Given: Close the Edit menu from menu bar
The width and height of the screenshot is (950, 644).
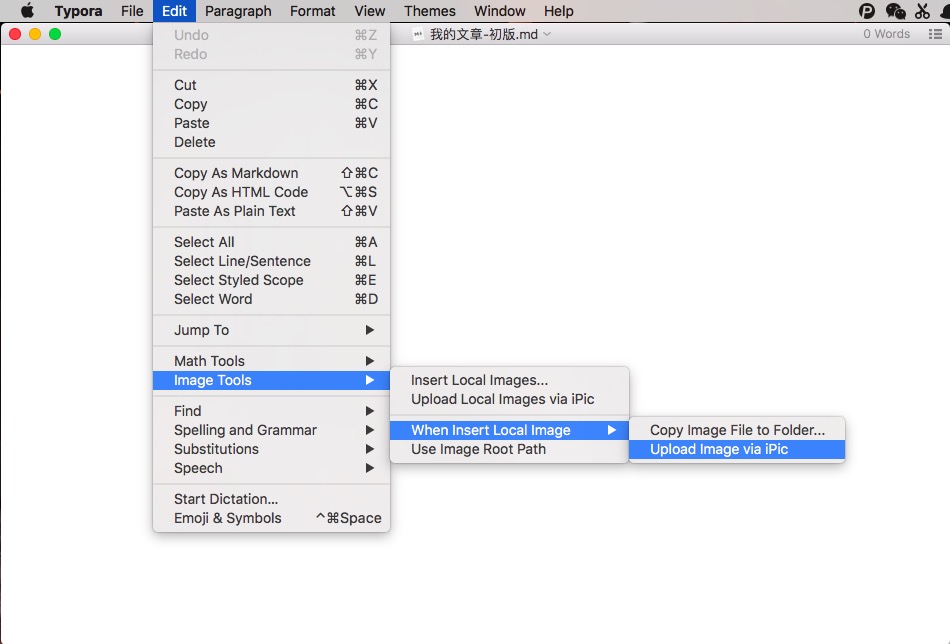Looking at the screenshot, I should pos(174,11).
